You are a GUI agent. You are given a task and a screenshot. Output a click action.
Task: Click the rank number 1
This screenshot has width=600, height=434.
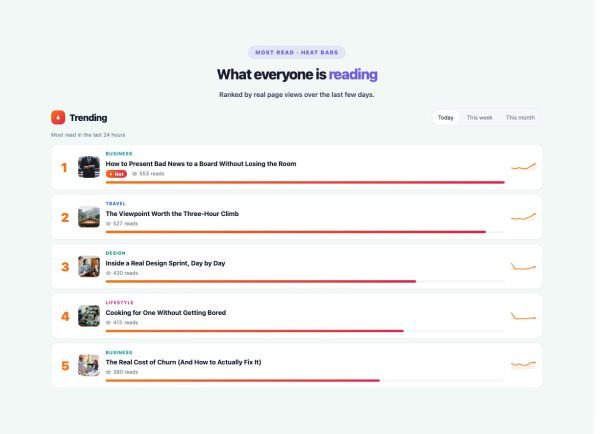click(64, 168)
